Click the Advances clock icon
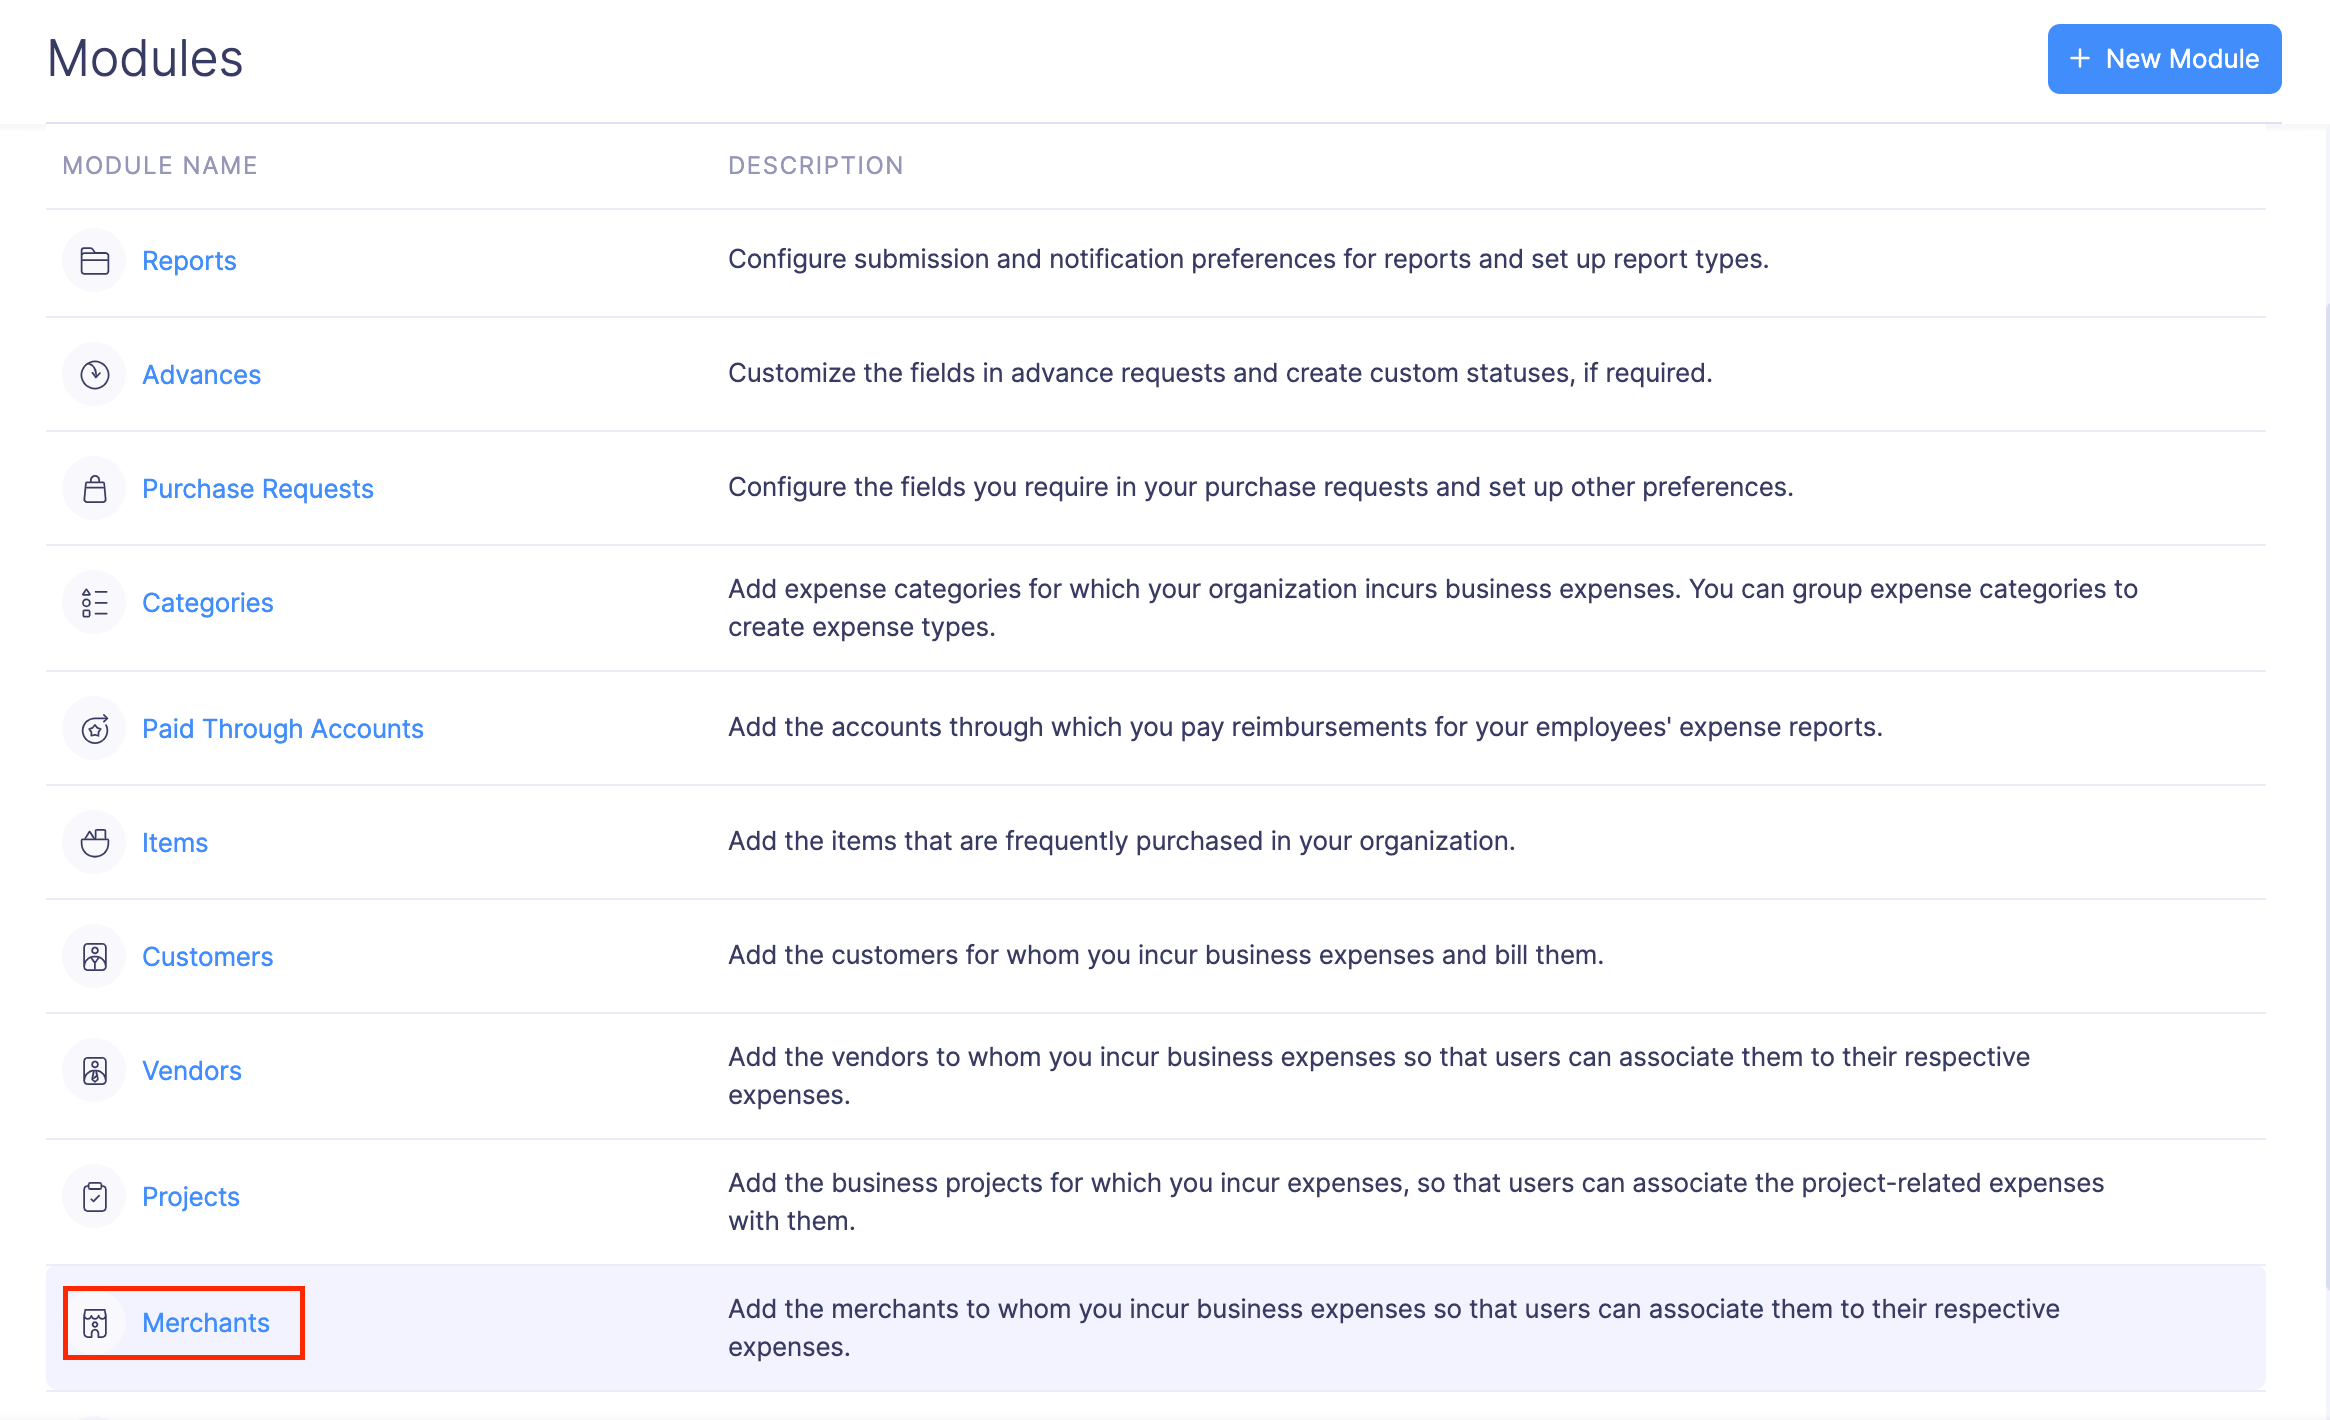2330x1420 pixels. pos(95,375)
